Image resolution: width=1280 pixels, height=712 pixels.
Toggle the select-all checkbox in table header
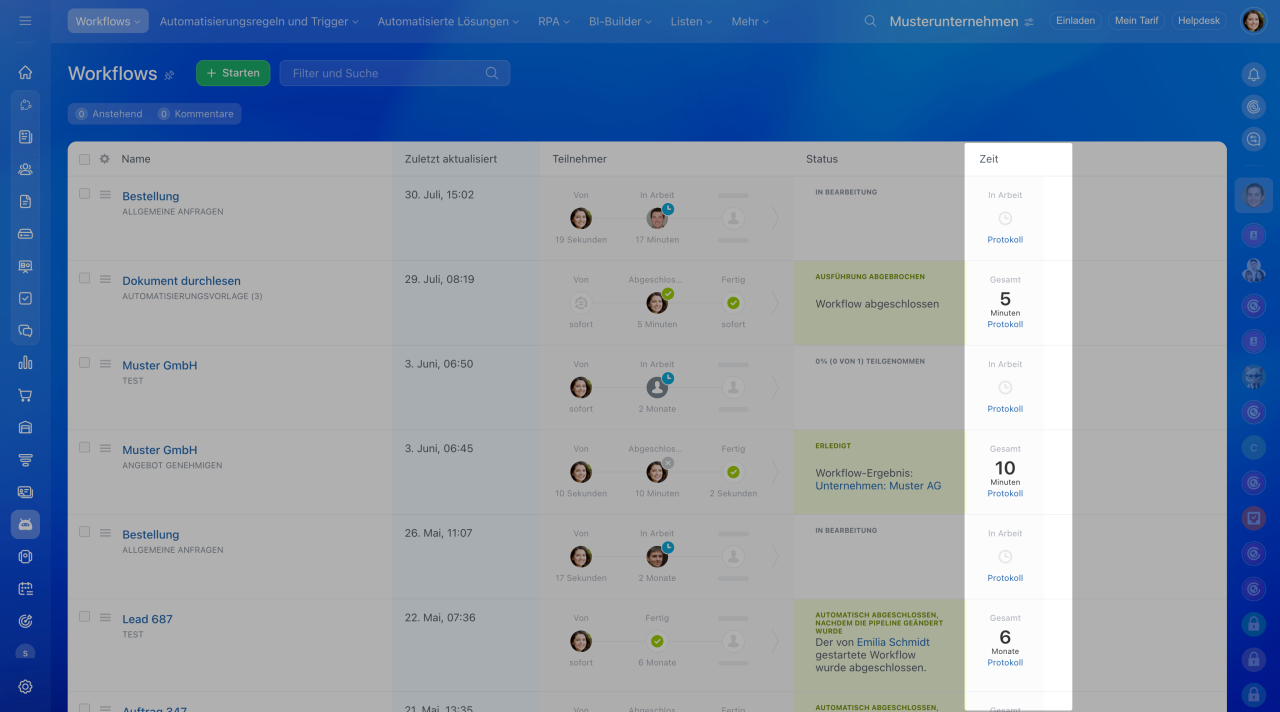click(84, 159)
